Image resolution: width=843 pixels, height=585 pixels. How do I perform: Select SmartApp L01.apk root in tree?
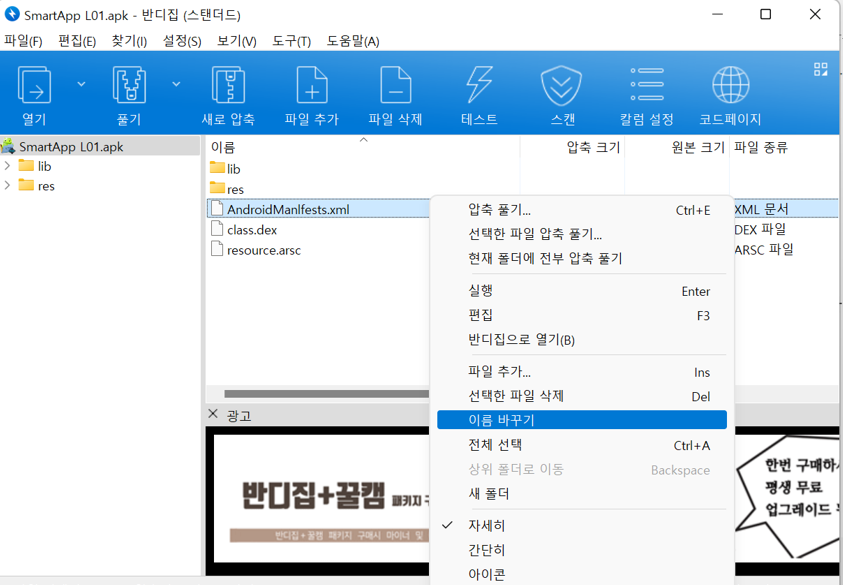coord(71,146)
